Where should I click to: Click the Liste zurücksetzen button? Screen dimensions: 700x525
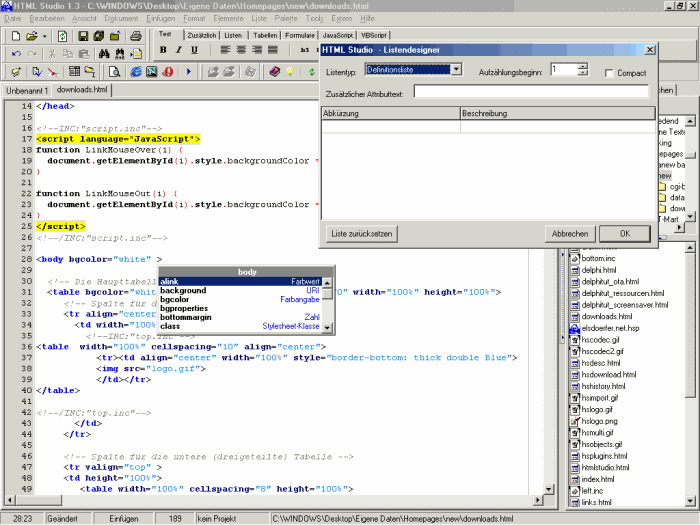[361, 233]
